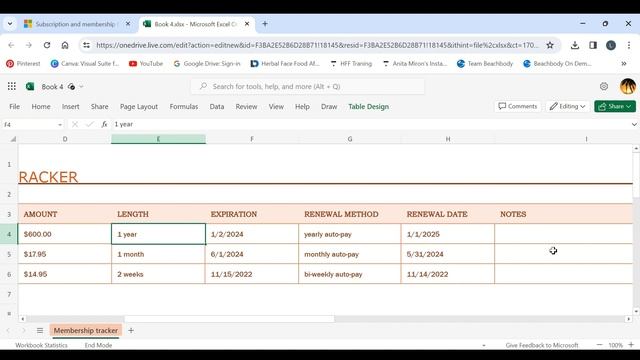
Task: Open the Pinterest bookmark
Action: pos(23,64)
